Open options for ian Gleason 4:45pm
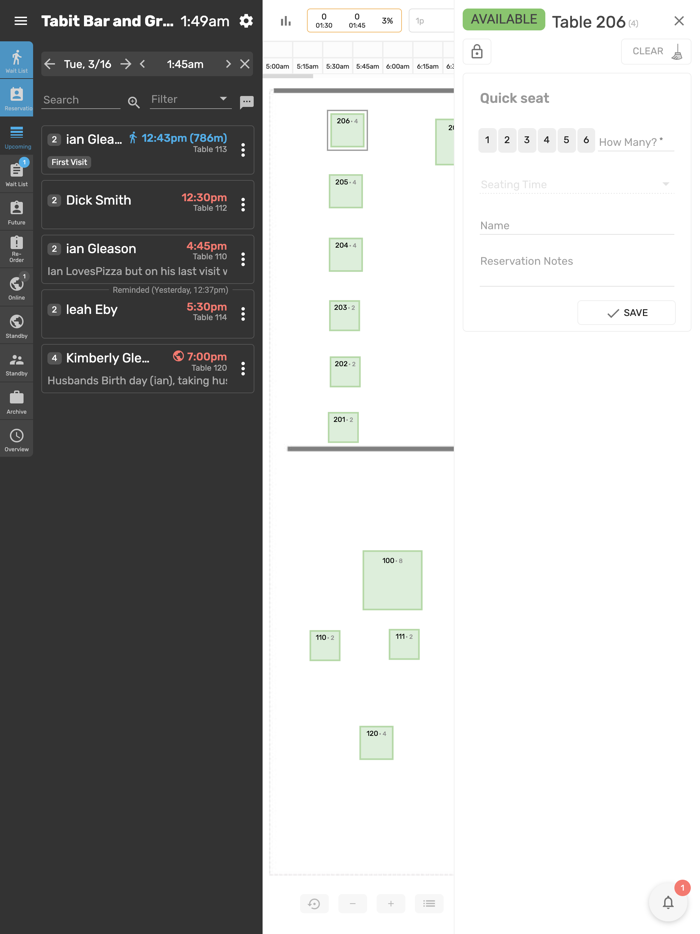The height and width of the screenshot is (934, 700). pyautogui.click(x=243, y=259)
